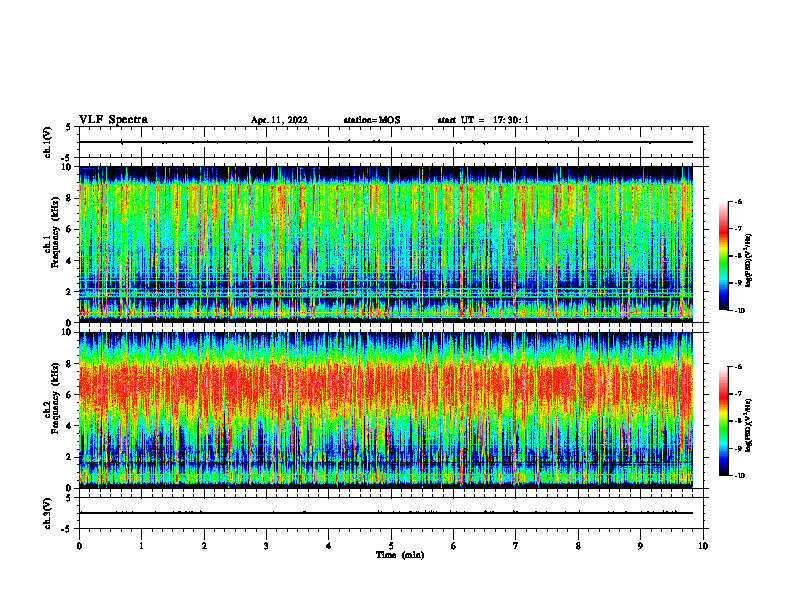
Task: Click the ch.1 frequency axis "8" tick
Action: point(70,198)
